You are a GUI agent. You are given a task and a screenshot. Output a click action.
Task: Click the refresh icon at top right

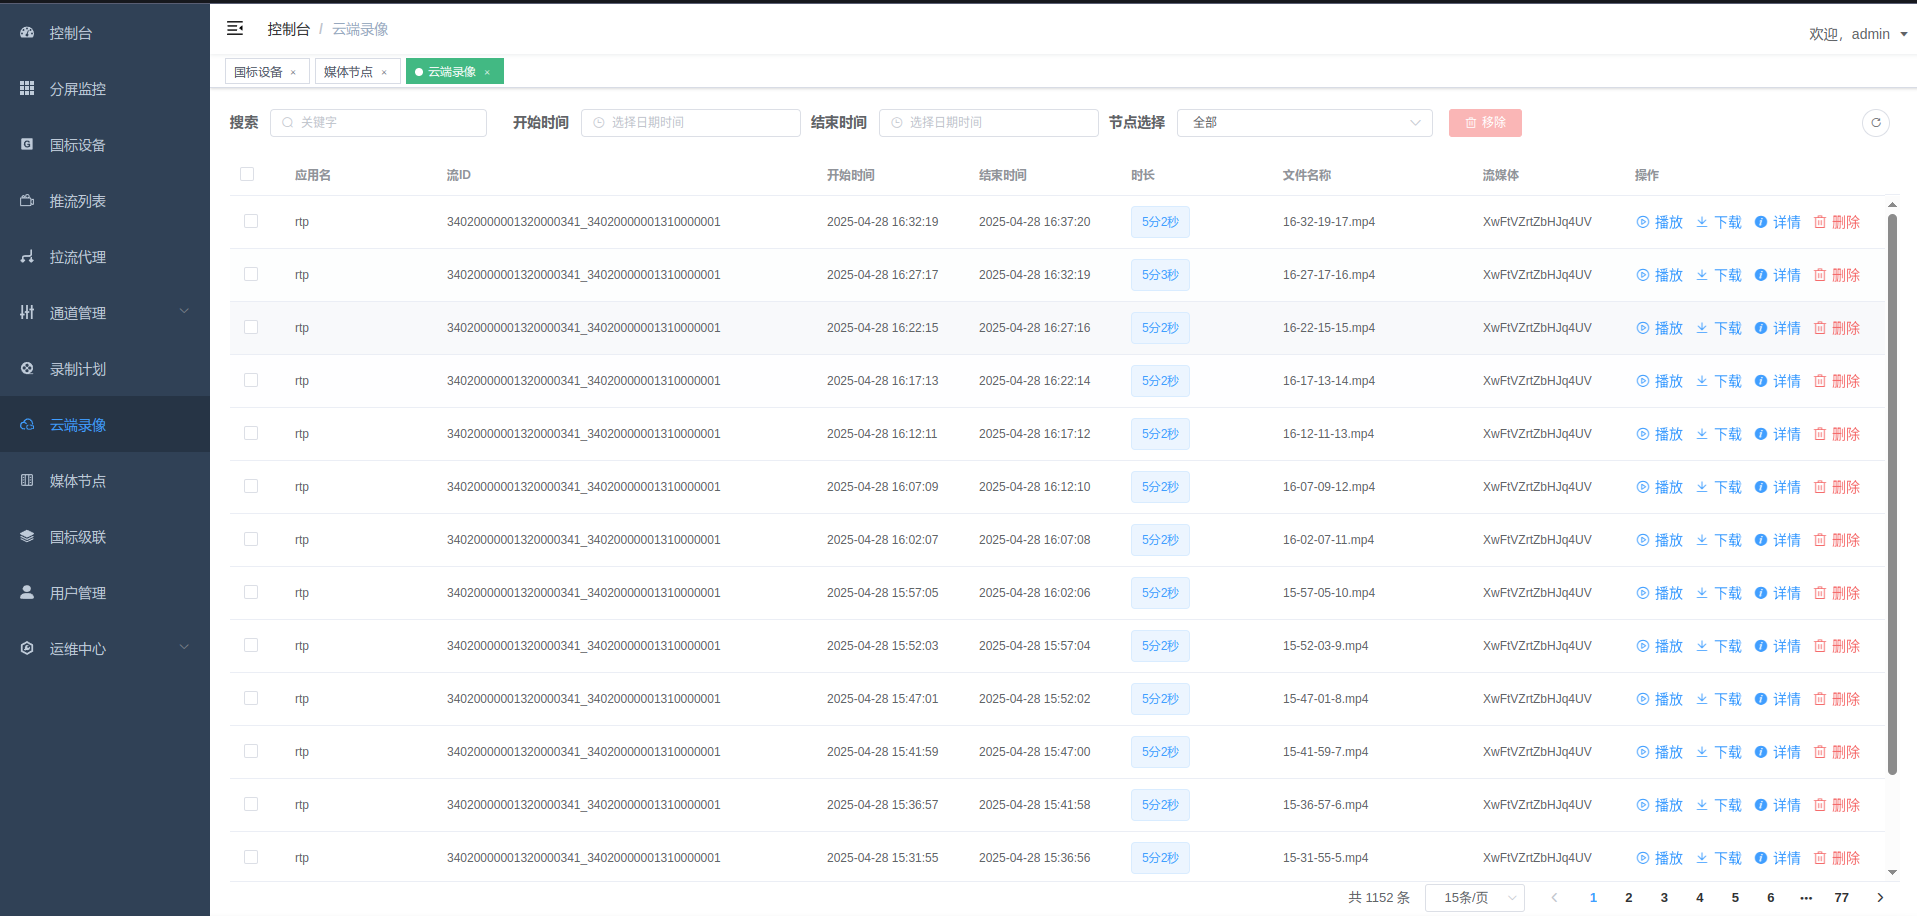(1875, 123)
